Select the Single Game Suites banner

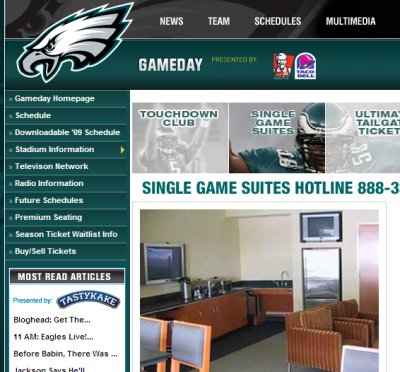click(x=277, y=138)
